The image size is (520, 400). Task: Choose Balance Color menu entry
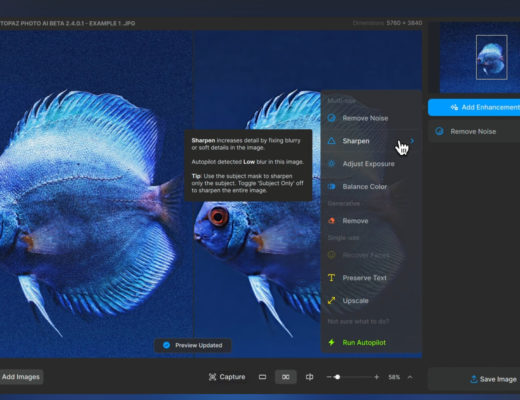[x=371, y=187]
